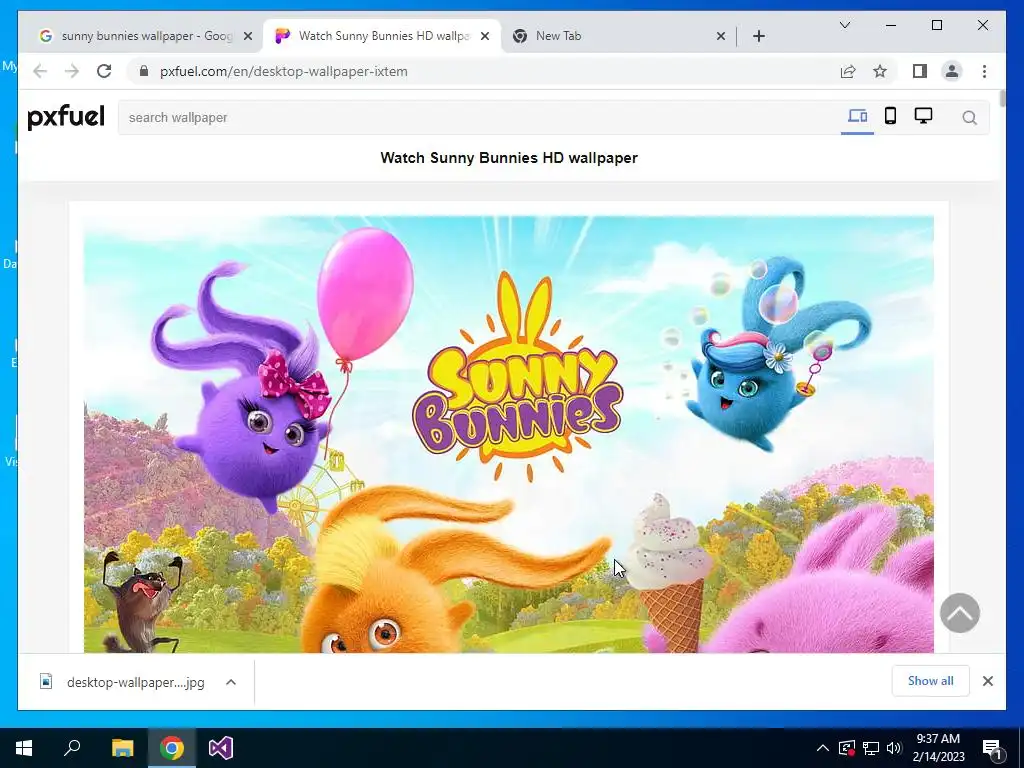Click Show all downloads

931,680
